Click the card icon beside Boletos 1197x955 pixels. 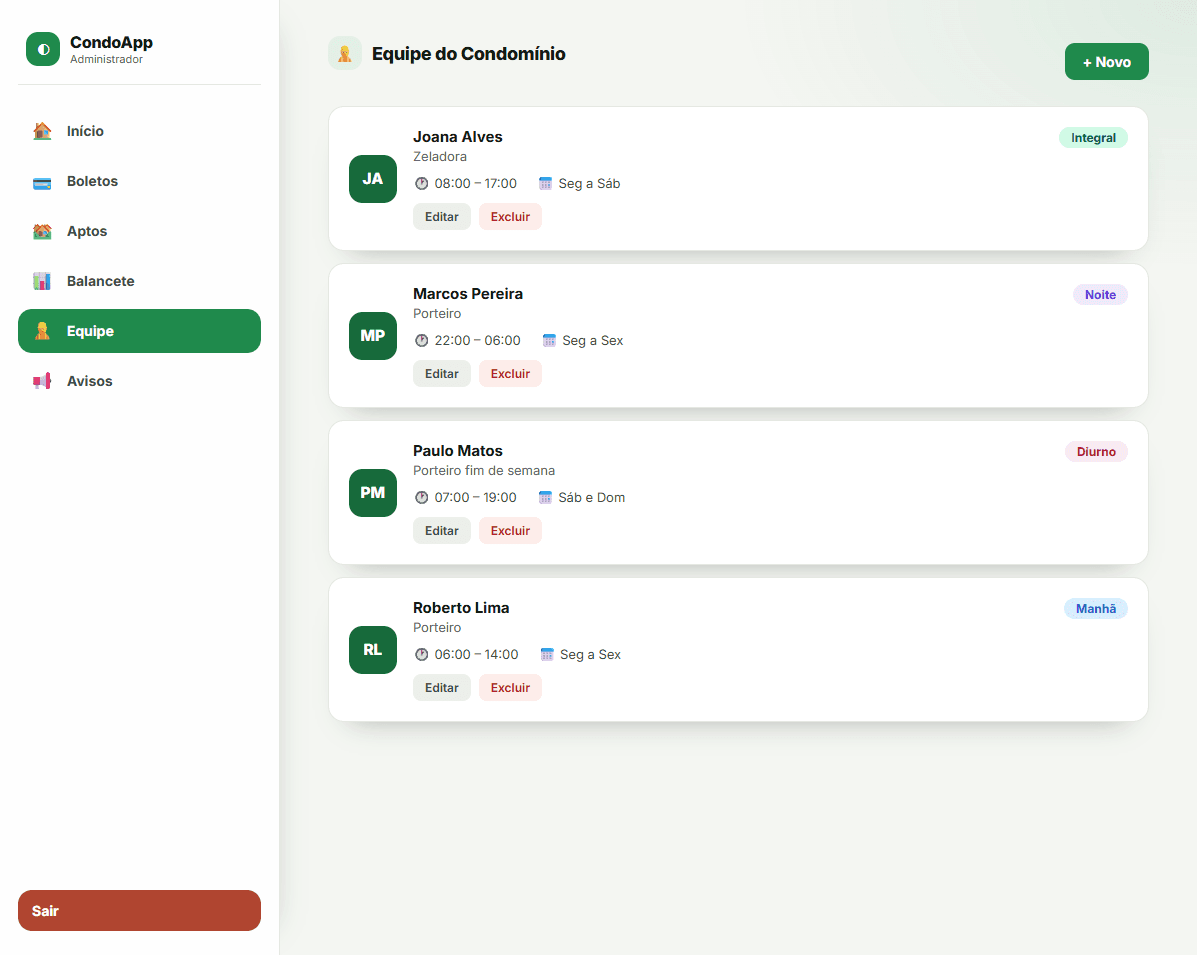pyautogui.click(x=42, y=182)
